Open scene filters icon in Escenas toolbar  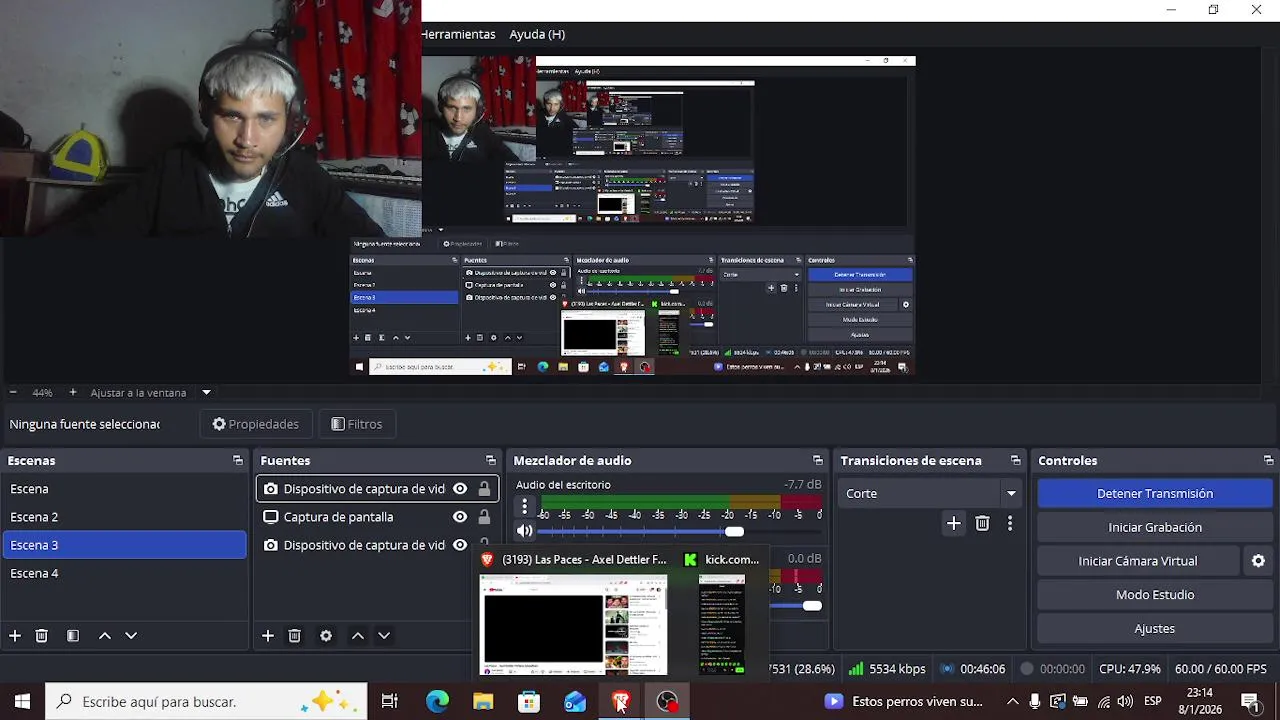click(73, 636)
